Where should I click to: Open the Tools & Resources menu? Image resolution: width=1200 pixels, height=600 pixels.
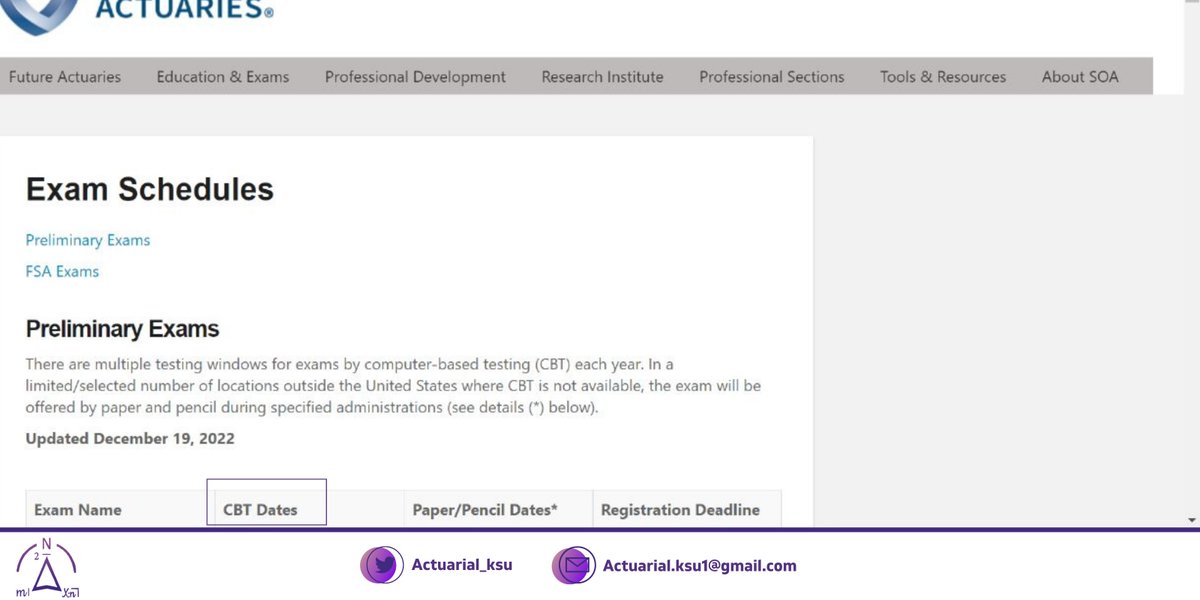[x=943, y=77]
